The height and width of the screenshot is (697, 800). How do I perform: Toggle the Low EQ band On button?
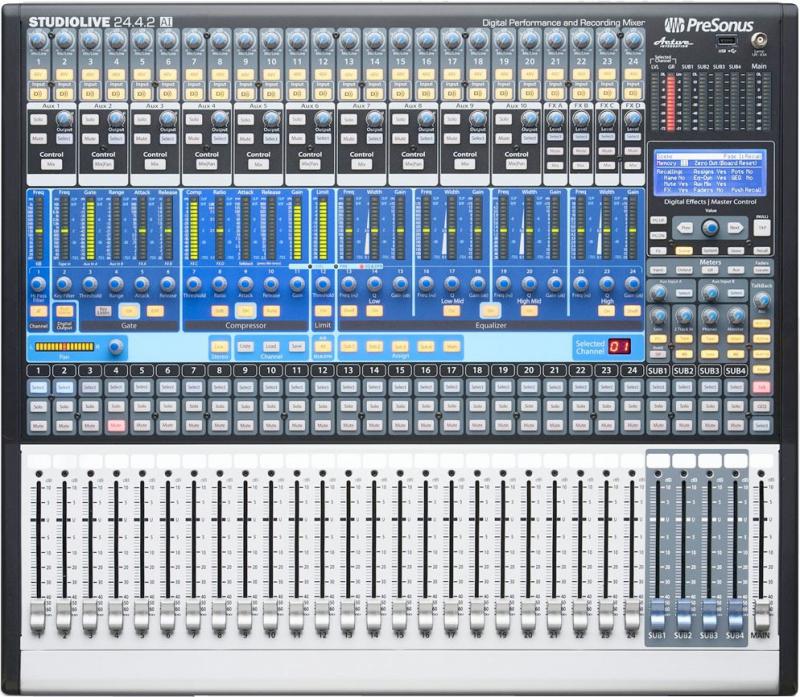pyautogui.click(x=374, y=310)
